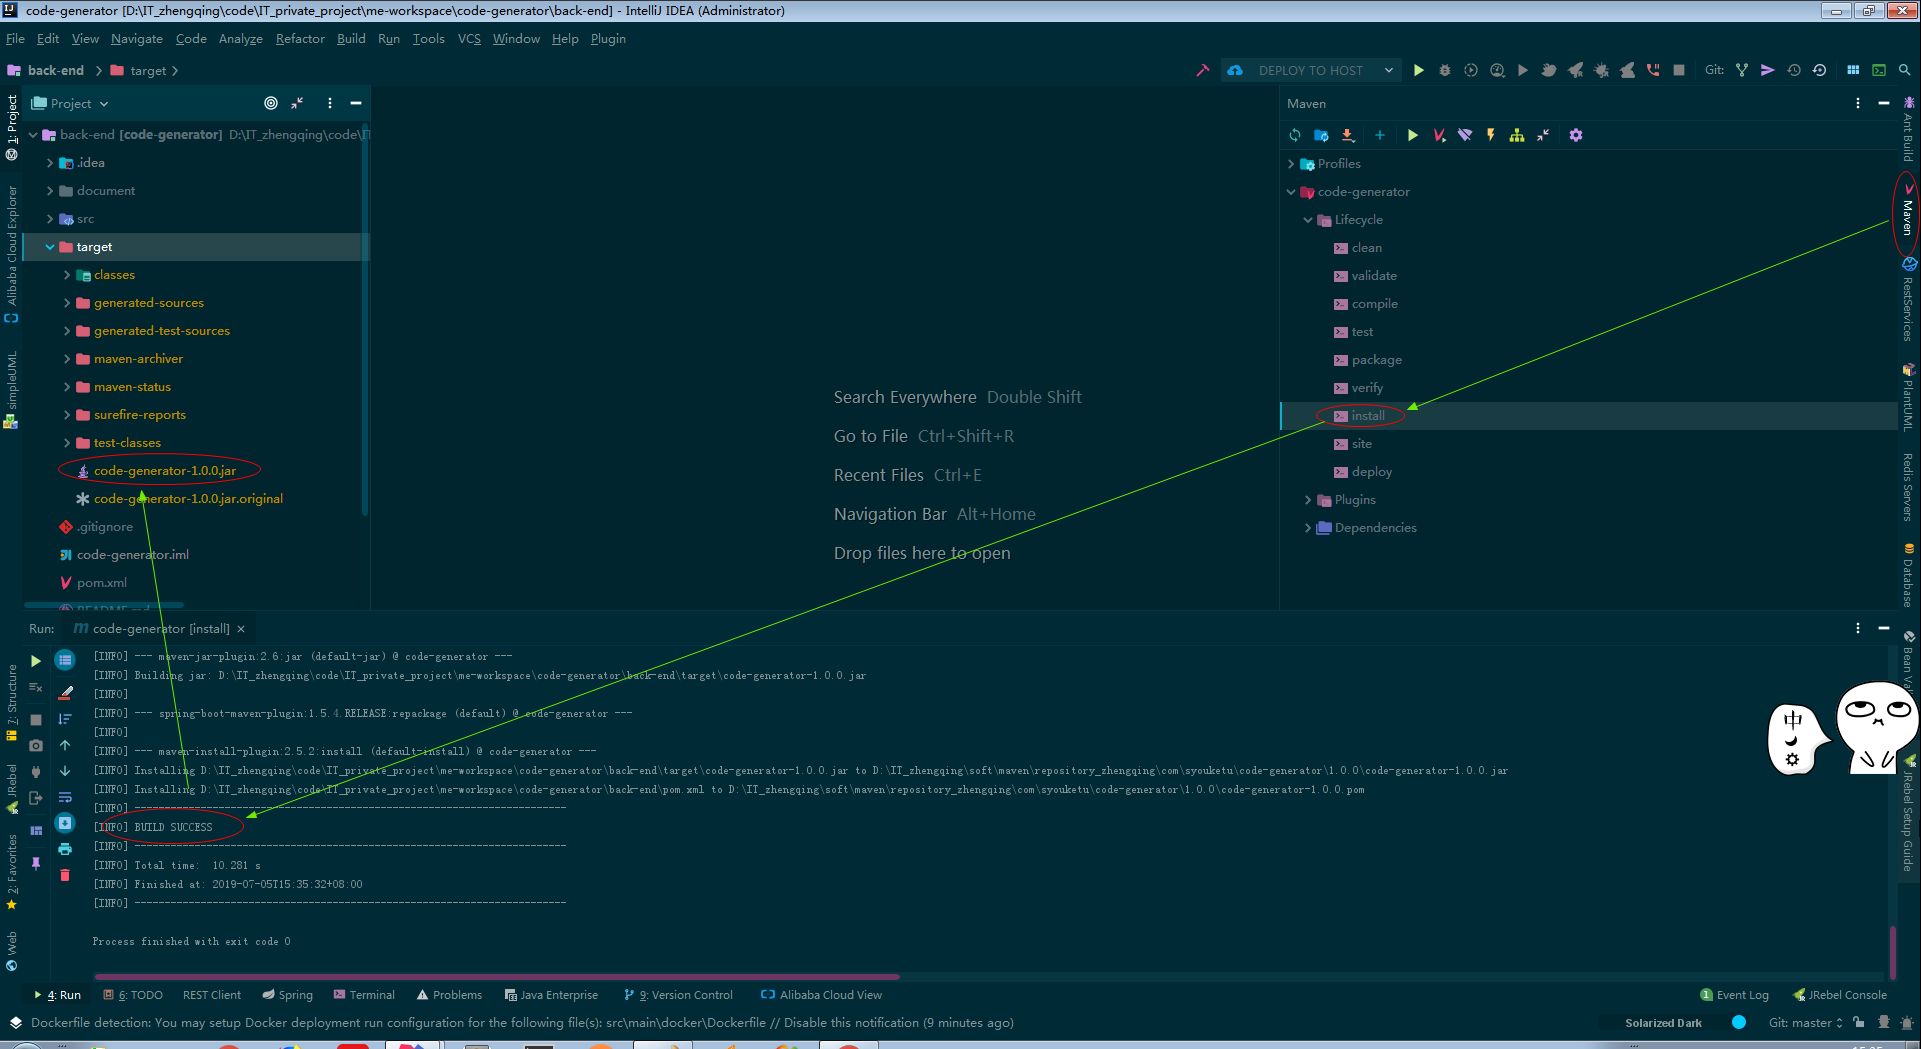The width and height of the screenshot is (1921, 1049).
Task: Close the code-generator [install] run tab
Action: (241, 629)
